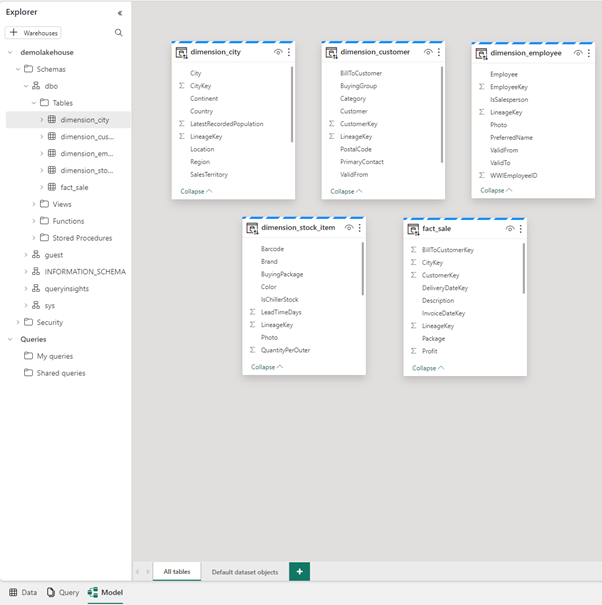Expand the dimension_em... table node

coord(42,154)
